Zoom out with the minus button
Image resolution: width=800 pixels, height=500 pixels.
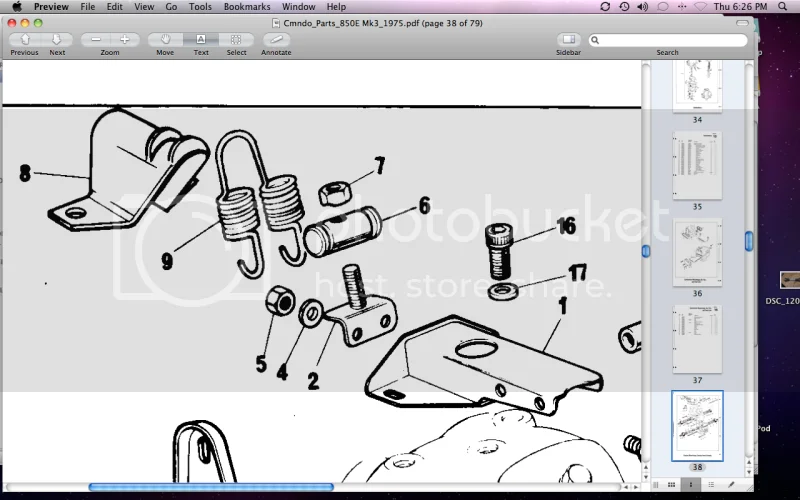pos(97,40)
